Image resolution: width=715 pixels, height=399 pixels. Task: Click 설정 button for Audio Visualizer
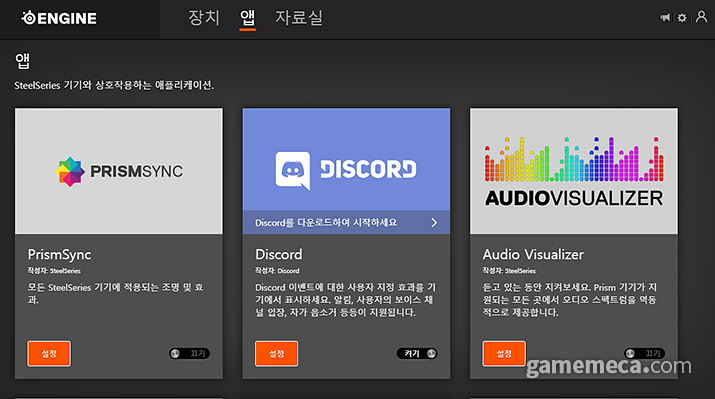coord(504,353)
